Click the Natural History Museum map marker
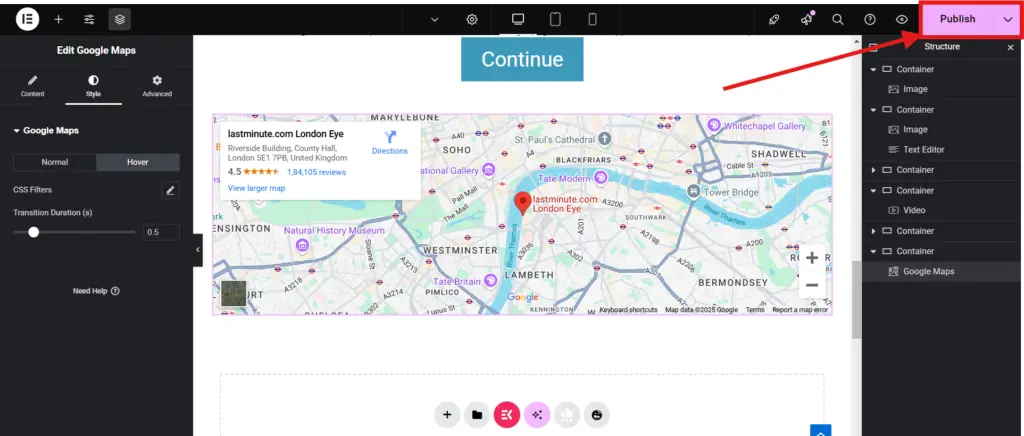This screenshot has height=436, width=1024. pyautogui.click(x=302, y=245)
